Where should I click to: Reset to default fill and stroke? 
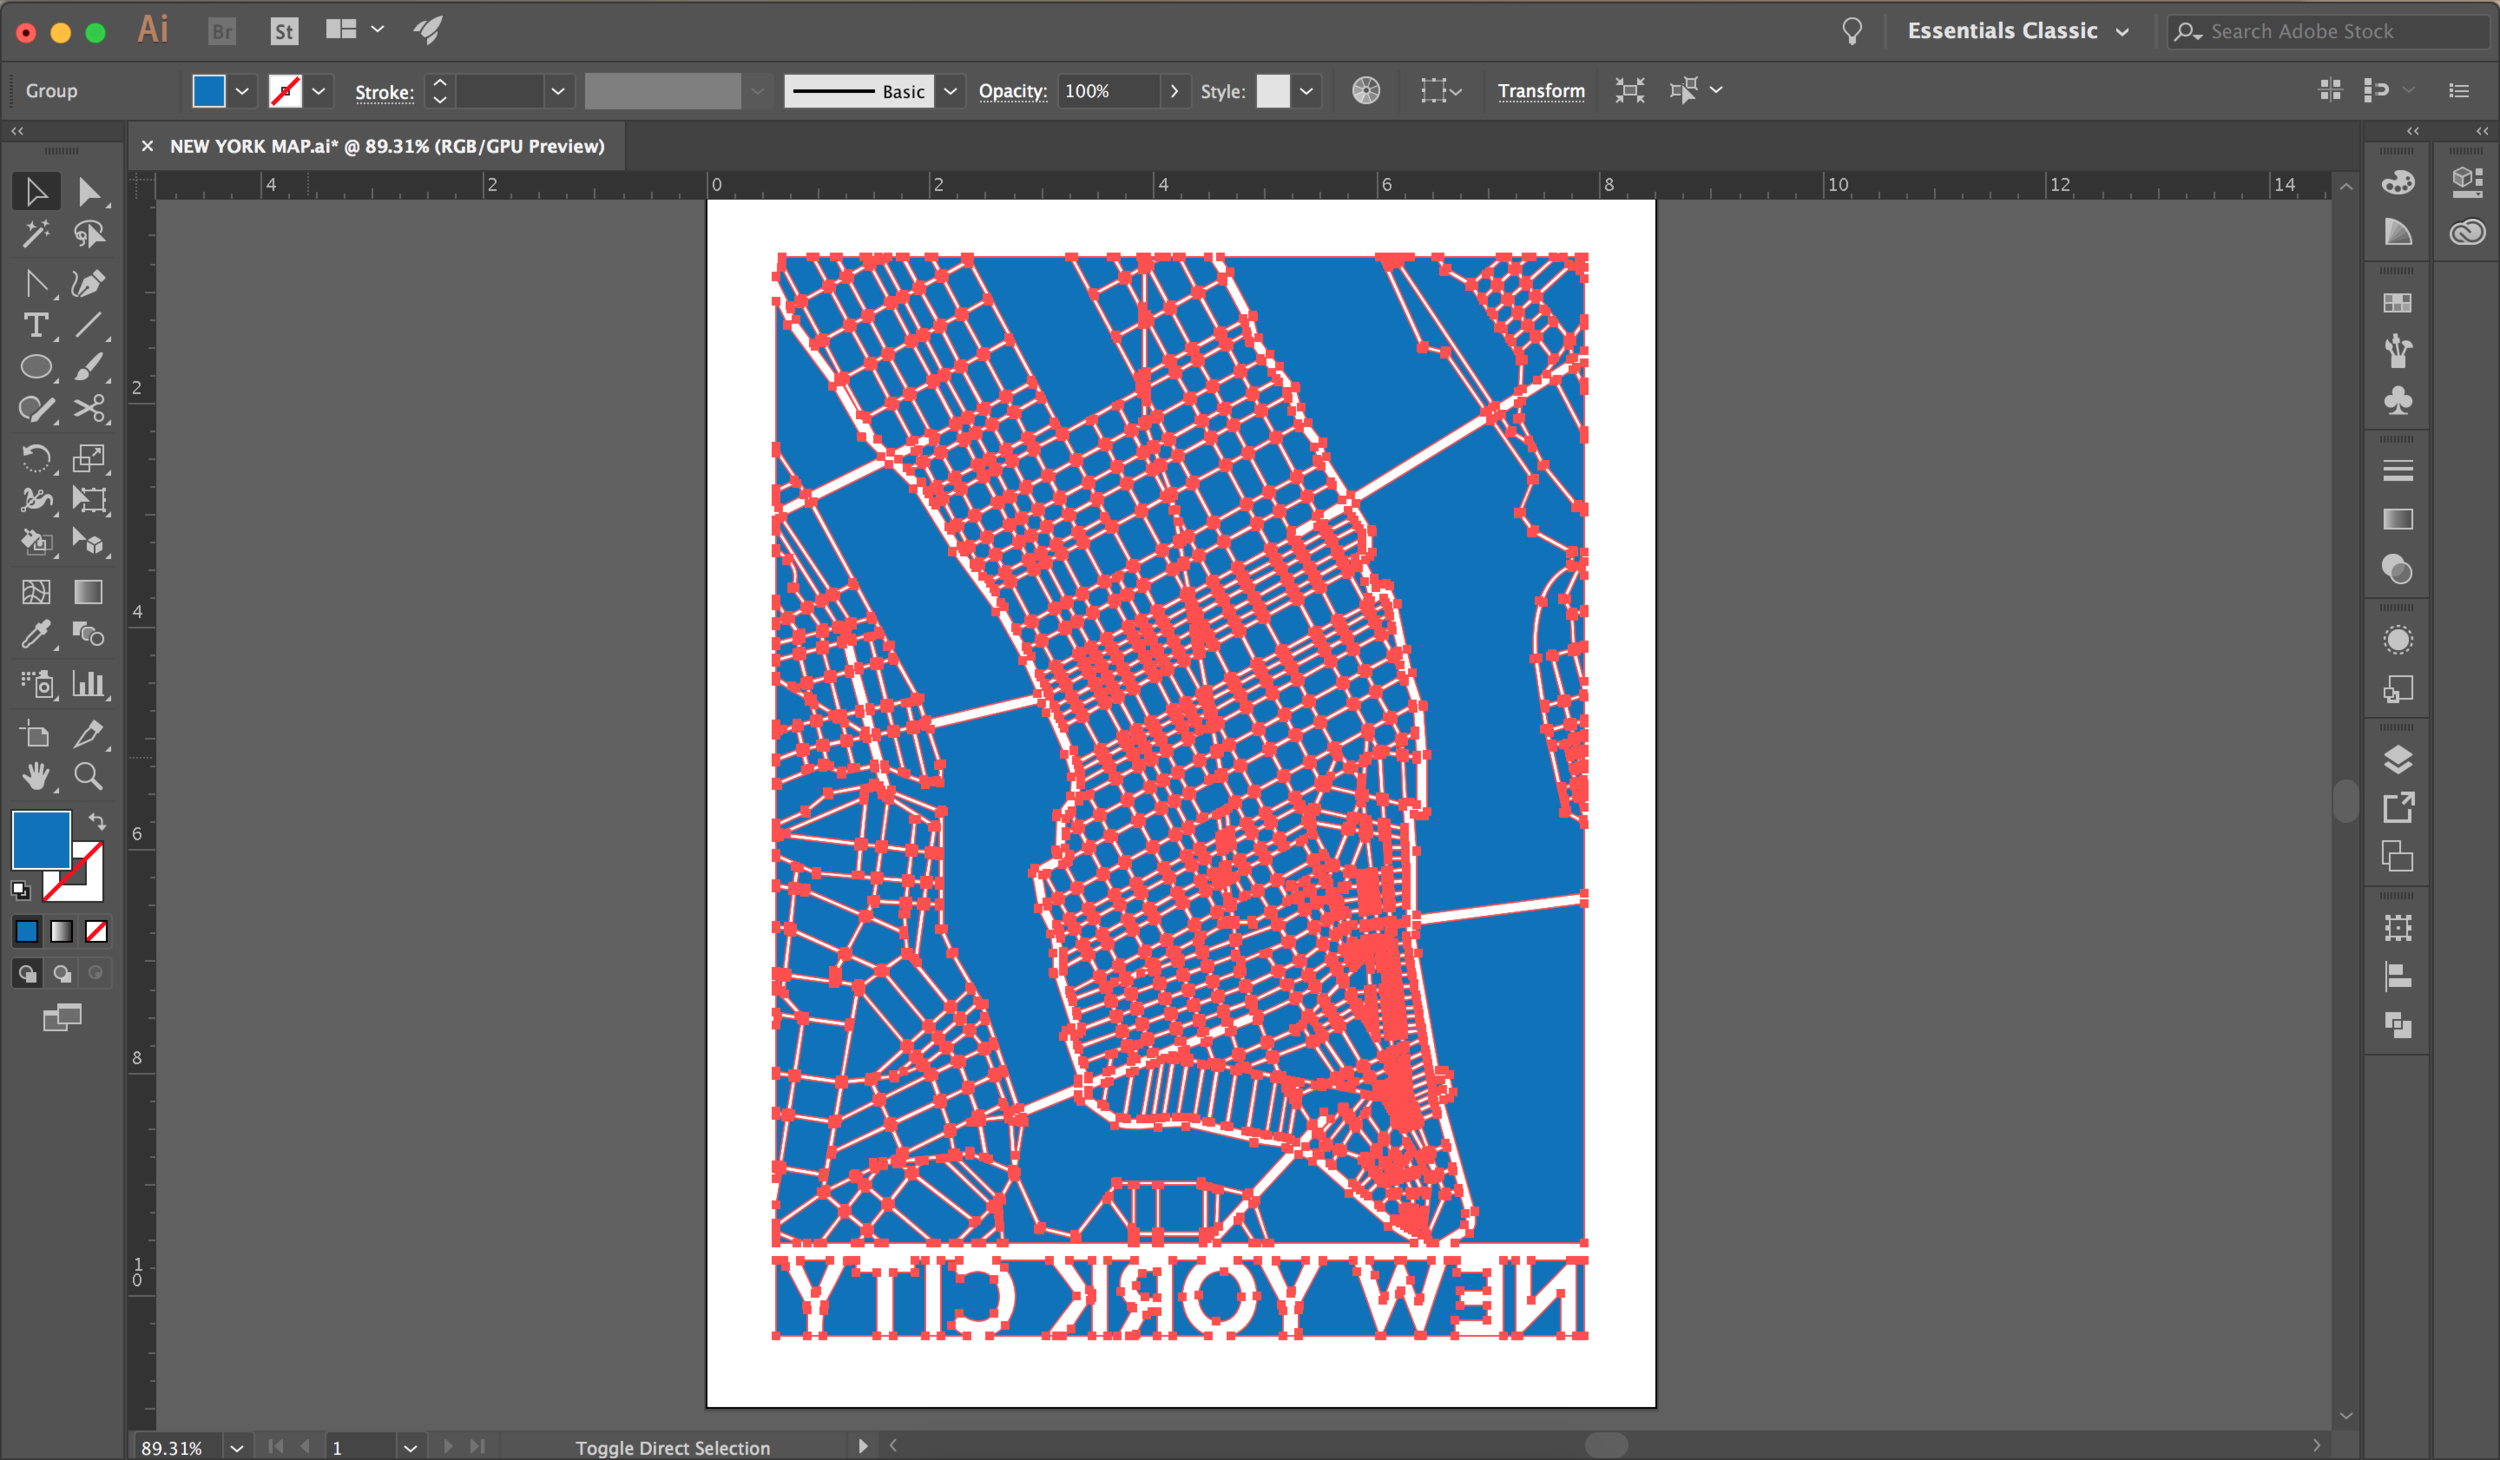tap(21, 889)
